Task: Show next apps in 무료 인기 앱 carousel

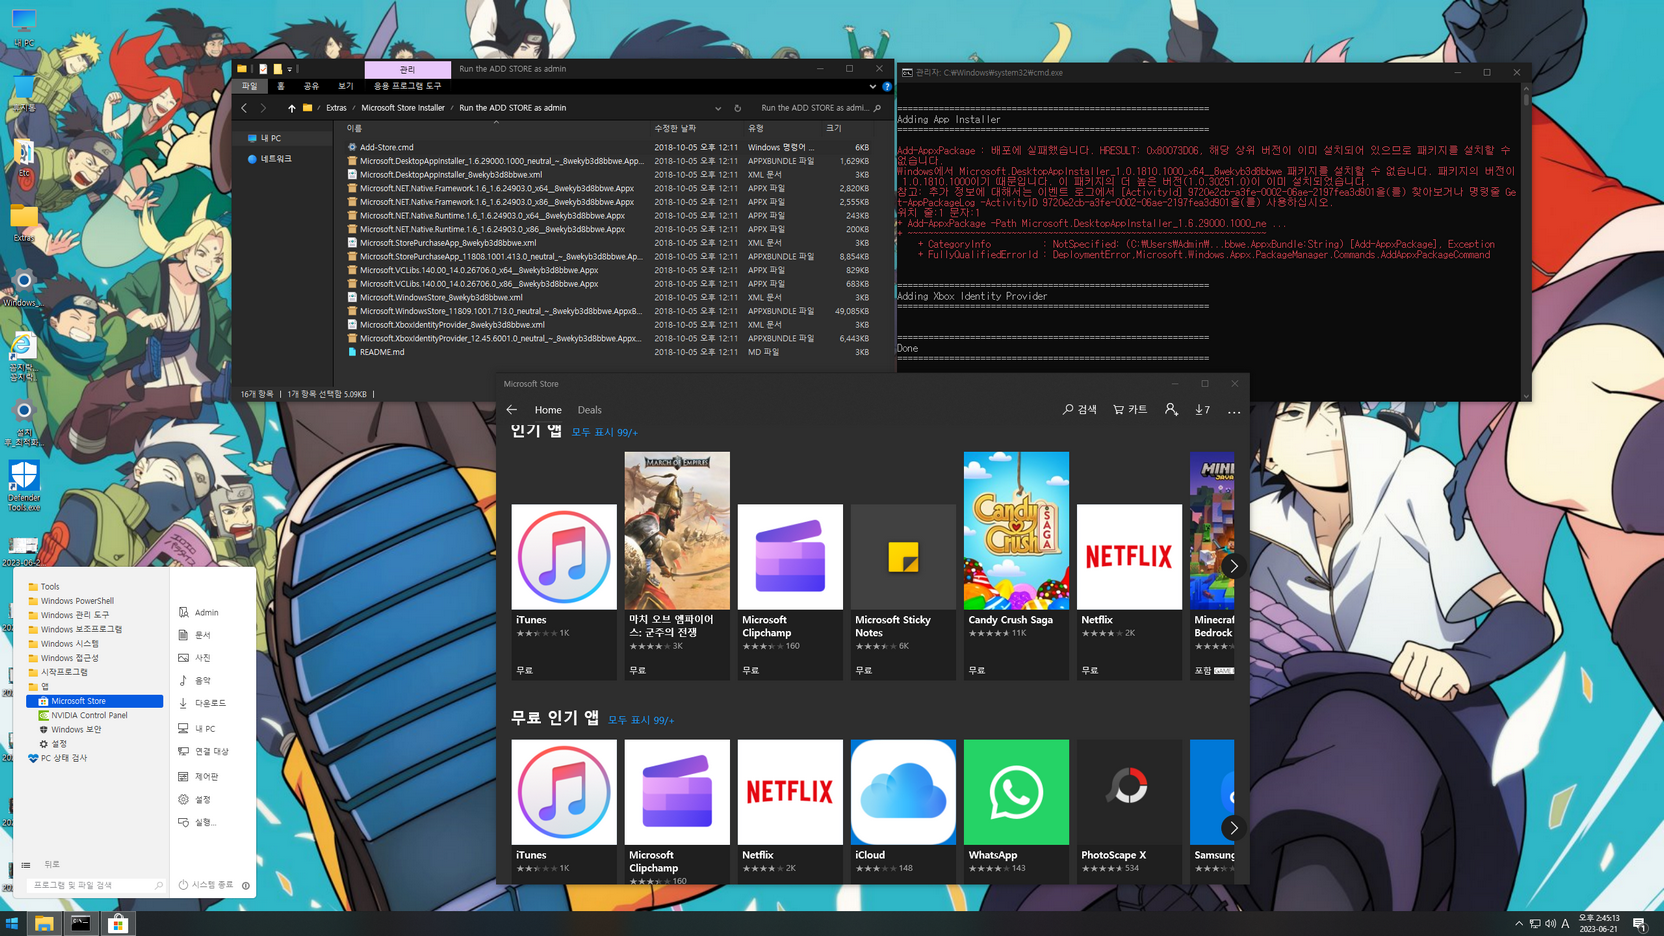Action: tap(1234, 828)
